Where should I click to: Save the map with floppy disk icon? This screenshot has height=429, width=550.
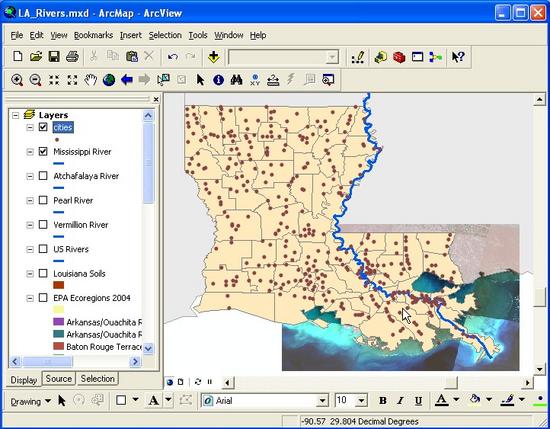[54, 56]
